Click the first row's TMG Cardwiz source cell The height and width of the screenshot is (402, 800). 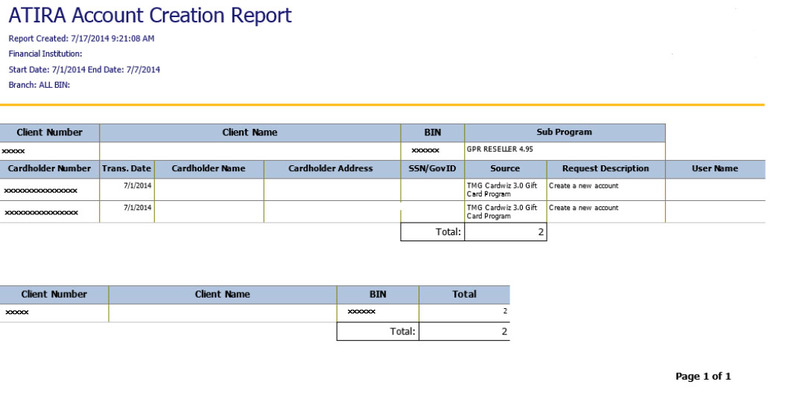pos(503,189)
